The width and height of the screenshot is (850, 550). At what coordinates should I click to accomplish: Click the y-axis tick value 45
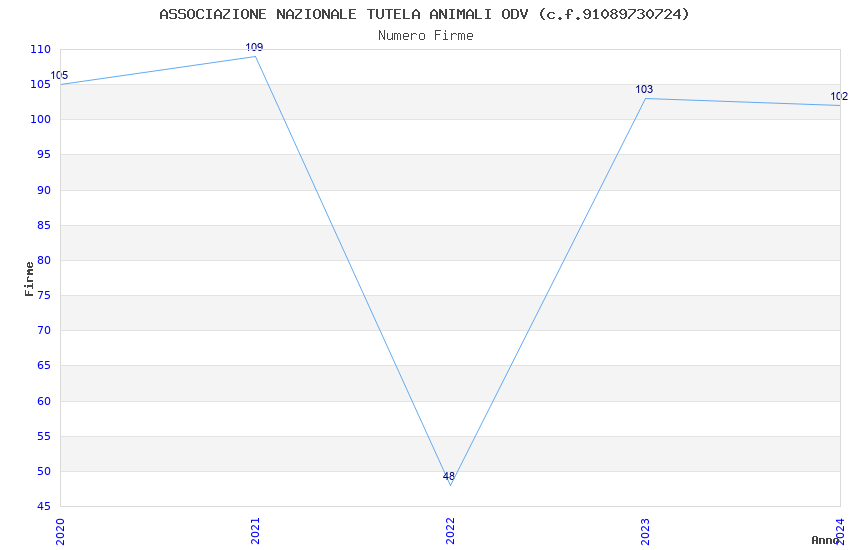click(x=44, y=506)
